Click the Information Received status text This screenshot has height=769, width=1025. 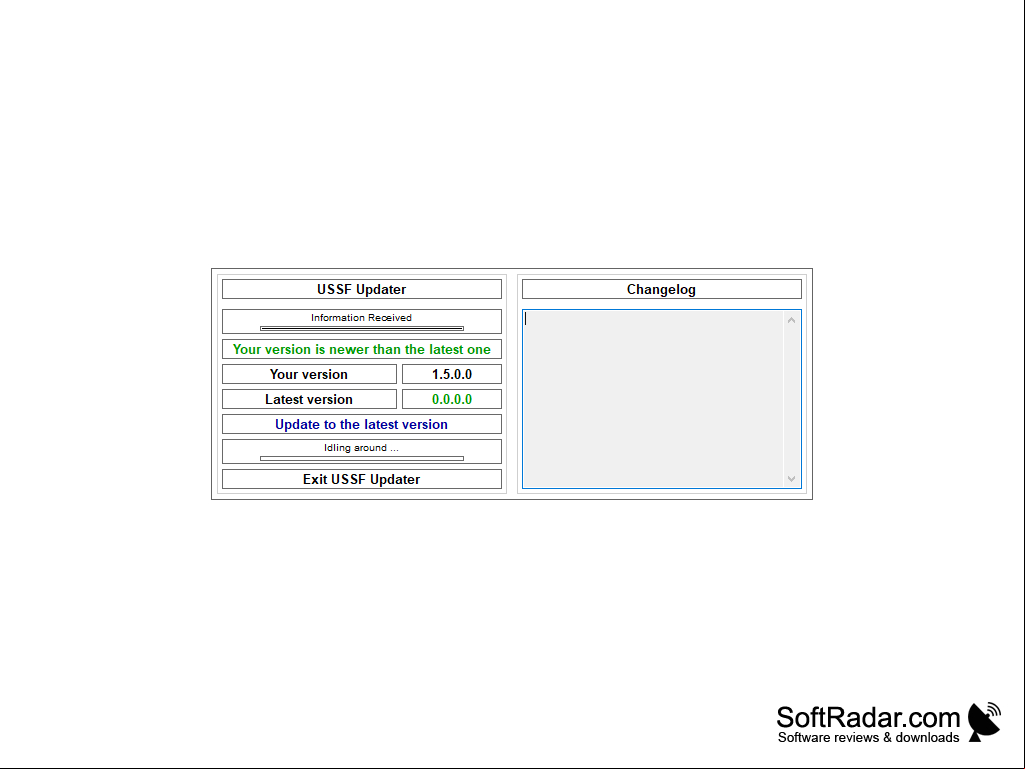pos(361,318)
